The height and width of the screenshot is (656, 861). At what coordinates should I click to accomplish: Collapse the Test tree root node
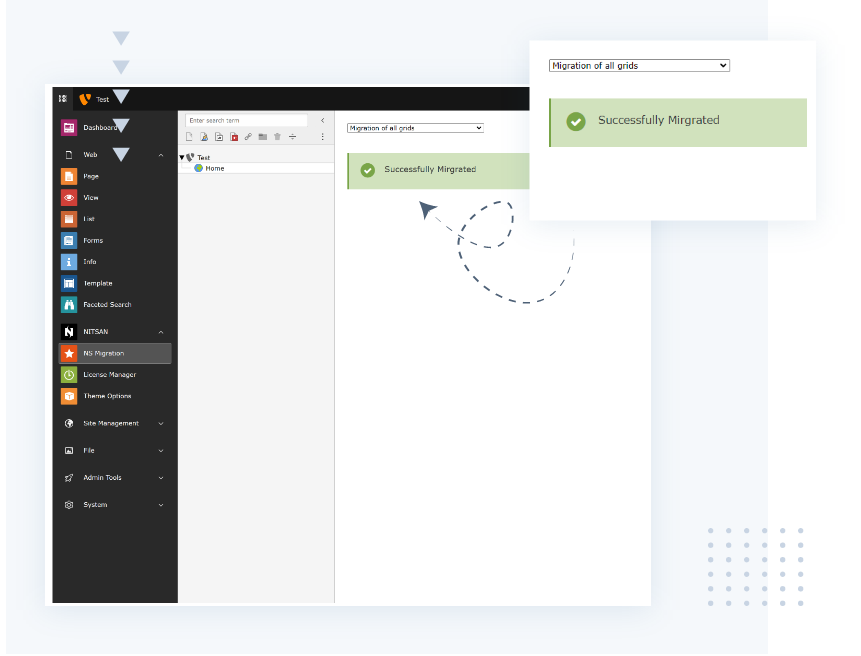182,158
